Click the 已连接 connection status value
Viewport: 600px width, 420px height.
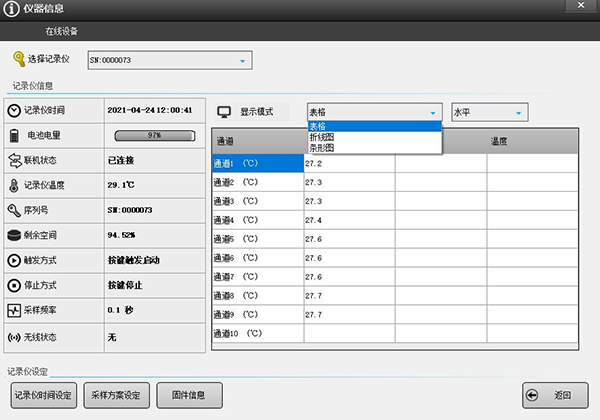click(x=121, y=160)
